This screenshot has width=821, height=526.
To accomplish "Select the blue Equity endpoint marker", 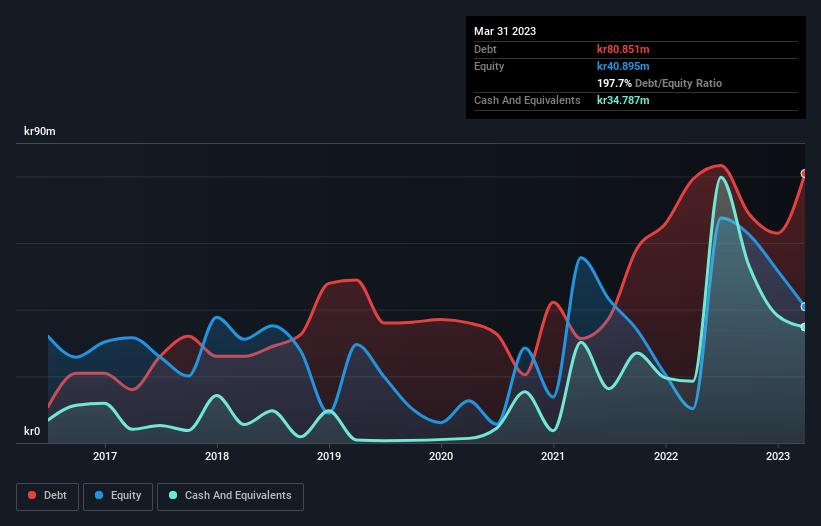I will [804, 307].
